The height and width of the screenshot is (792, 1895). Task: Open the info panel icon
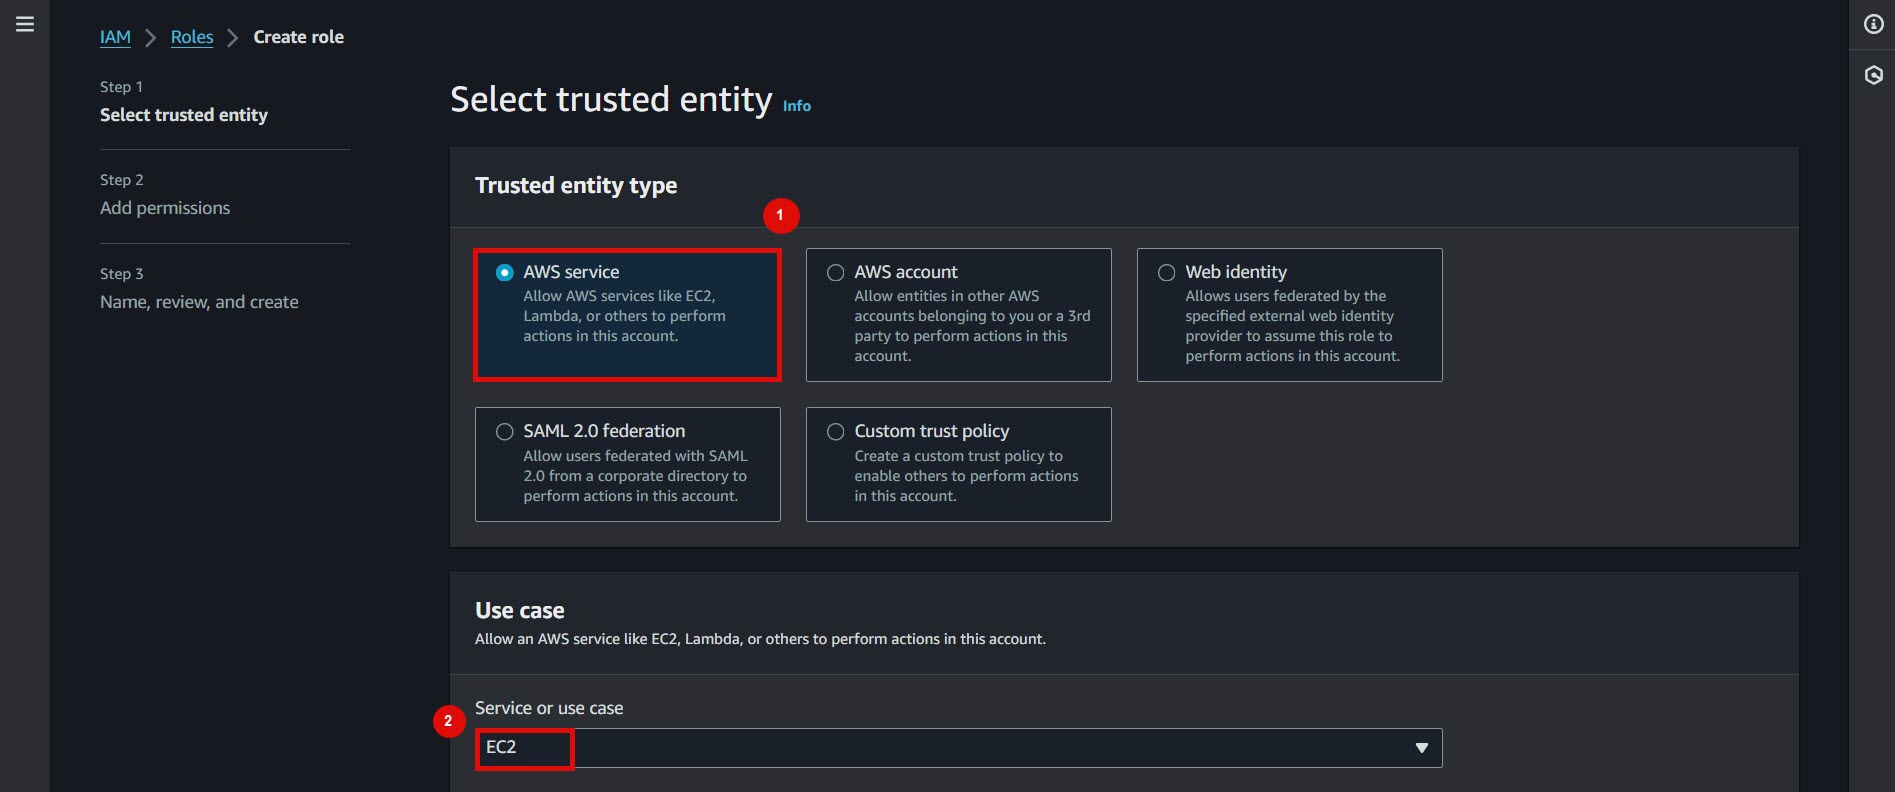(1873, 24)
